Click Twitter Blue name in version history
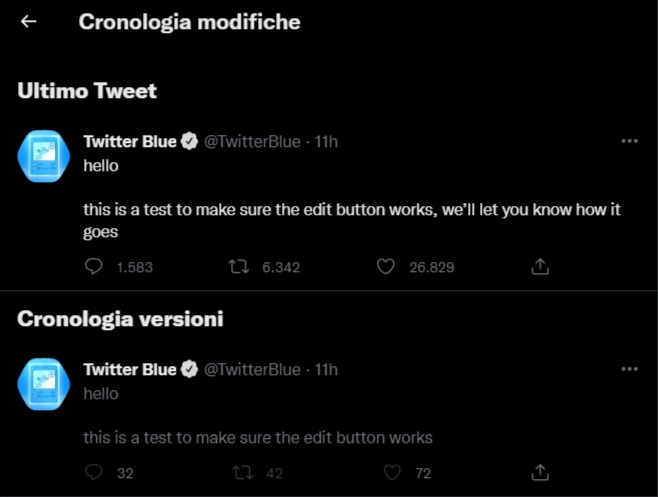This screenshot has width=658, height=497. point(130,370)
